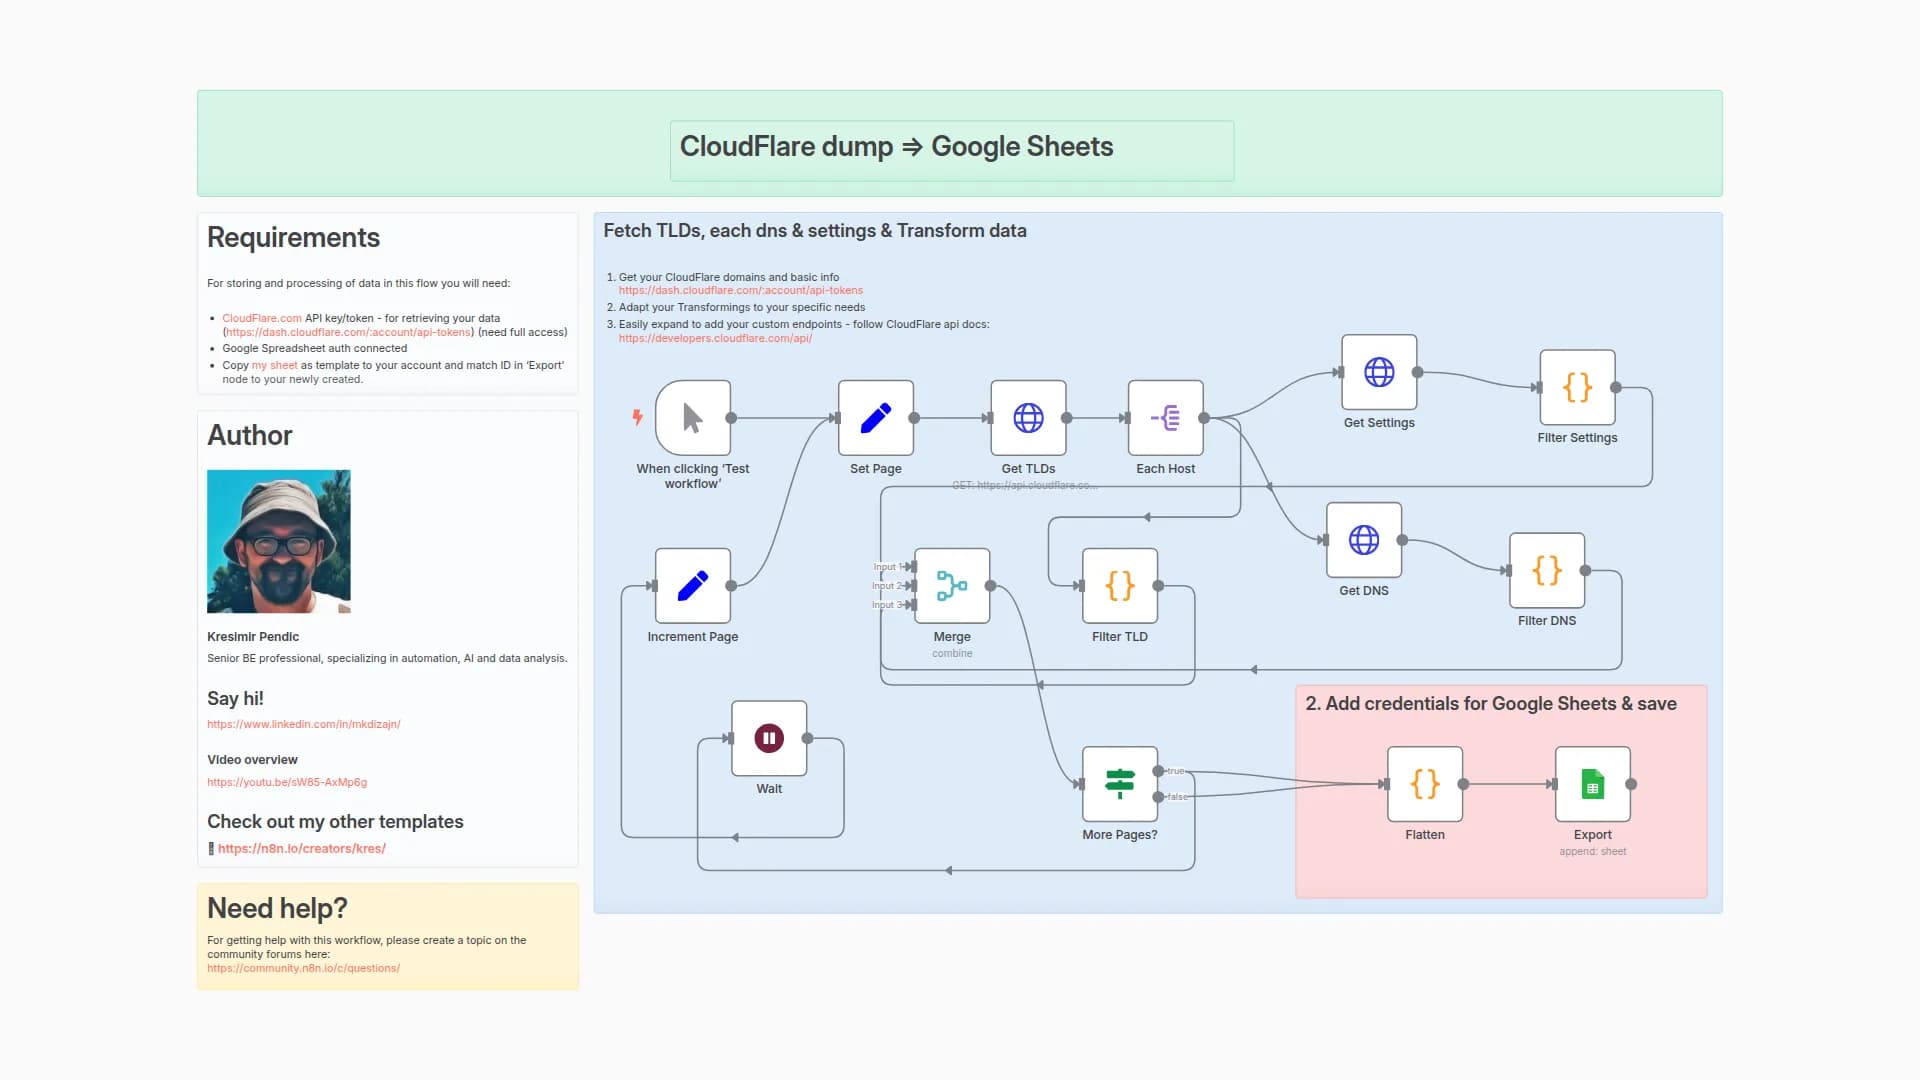This screenshot has width=1920, height=1080.
Task: Open the developers.cloudflare.com/api link
Action: tap(715, 338)
